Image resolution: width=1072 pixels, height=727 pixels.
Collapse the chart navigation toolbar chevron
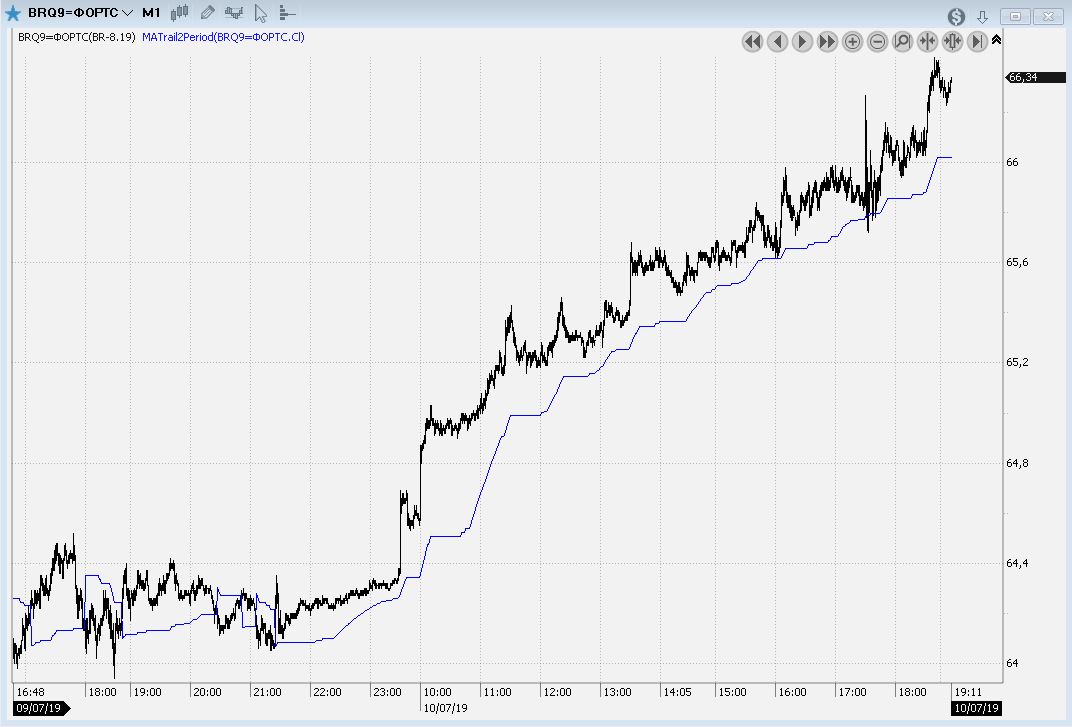point(997,39)
